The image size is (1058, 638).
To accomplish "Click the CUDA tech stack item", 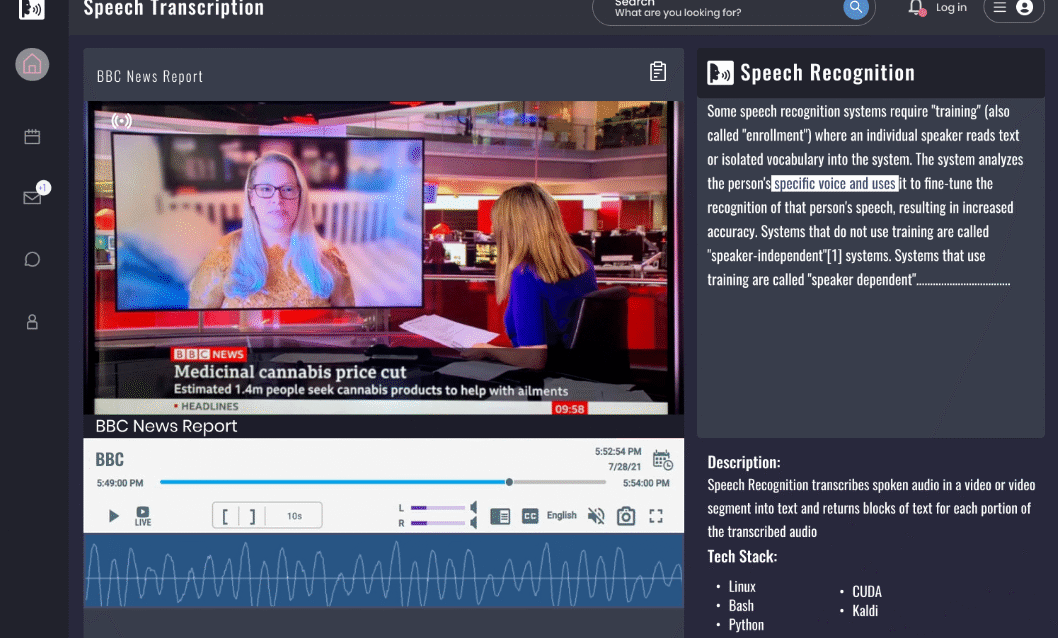I will [x=867, y=591].
